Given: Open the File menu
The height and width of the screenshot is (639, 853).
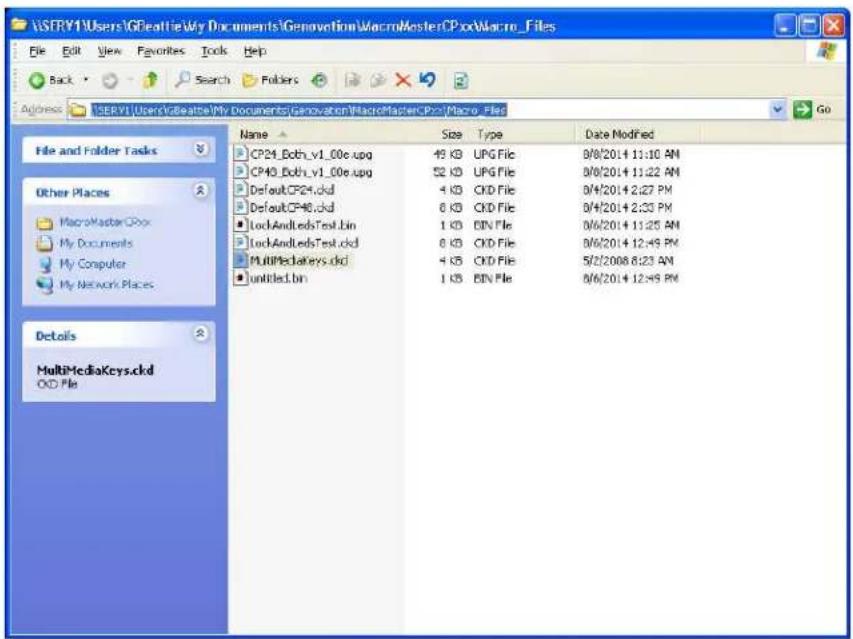Looking at the screenshot, I should 38,51.
